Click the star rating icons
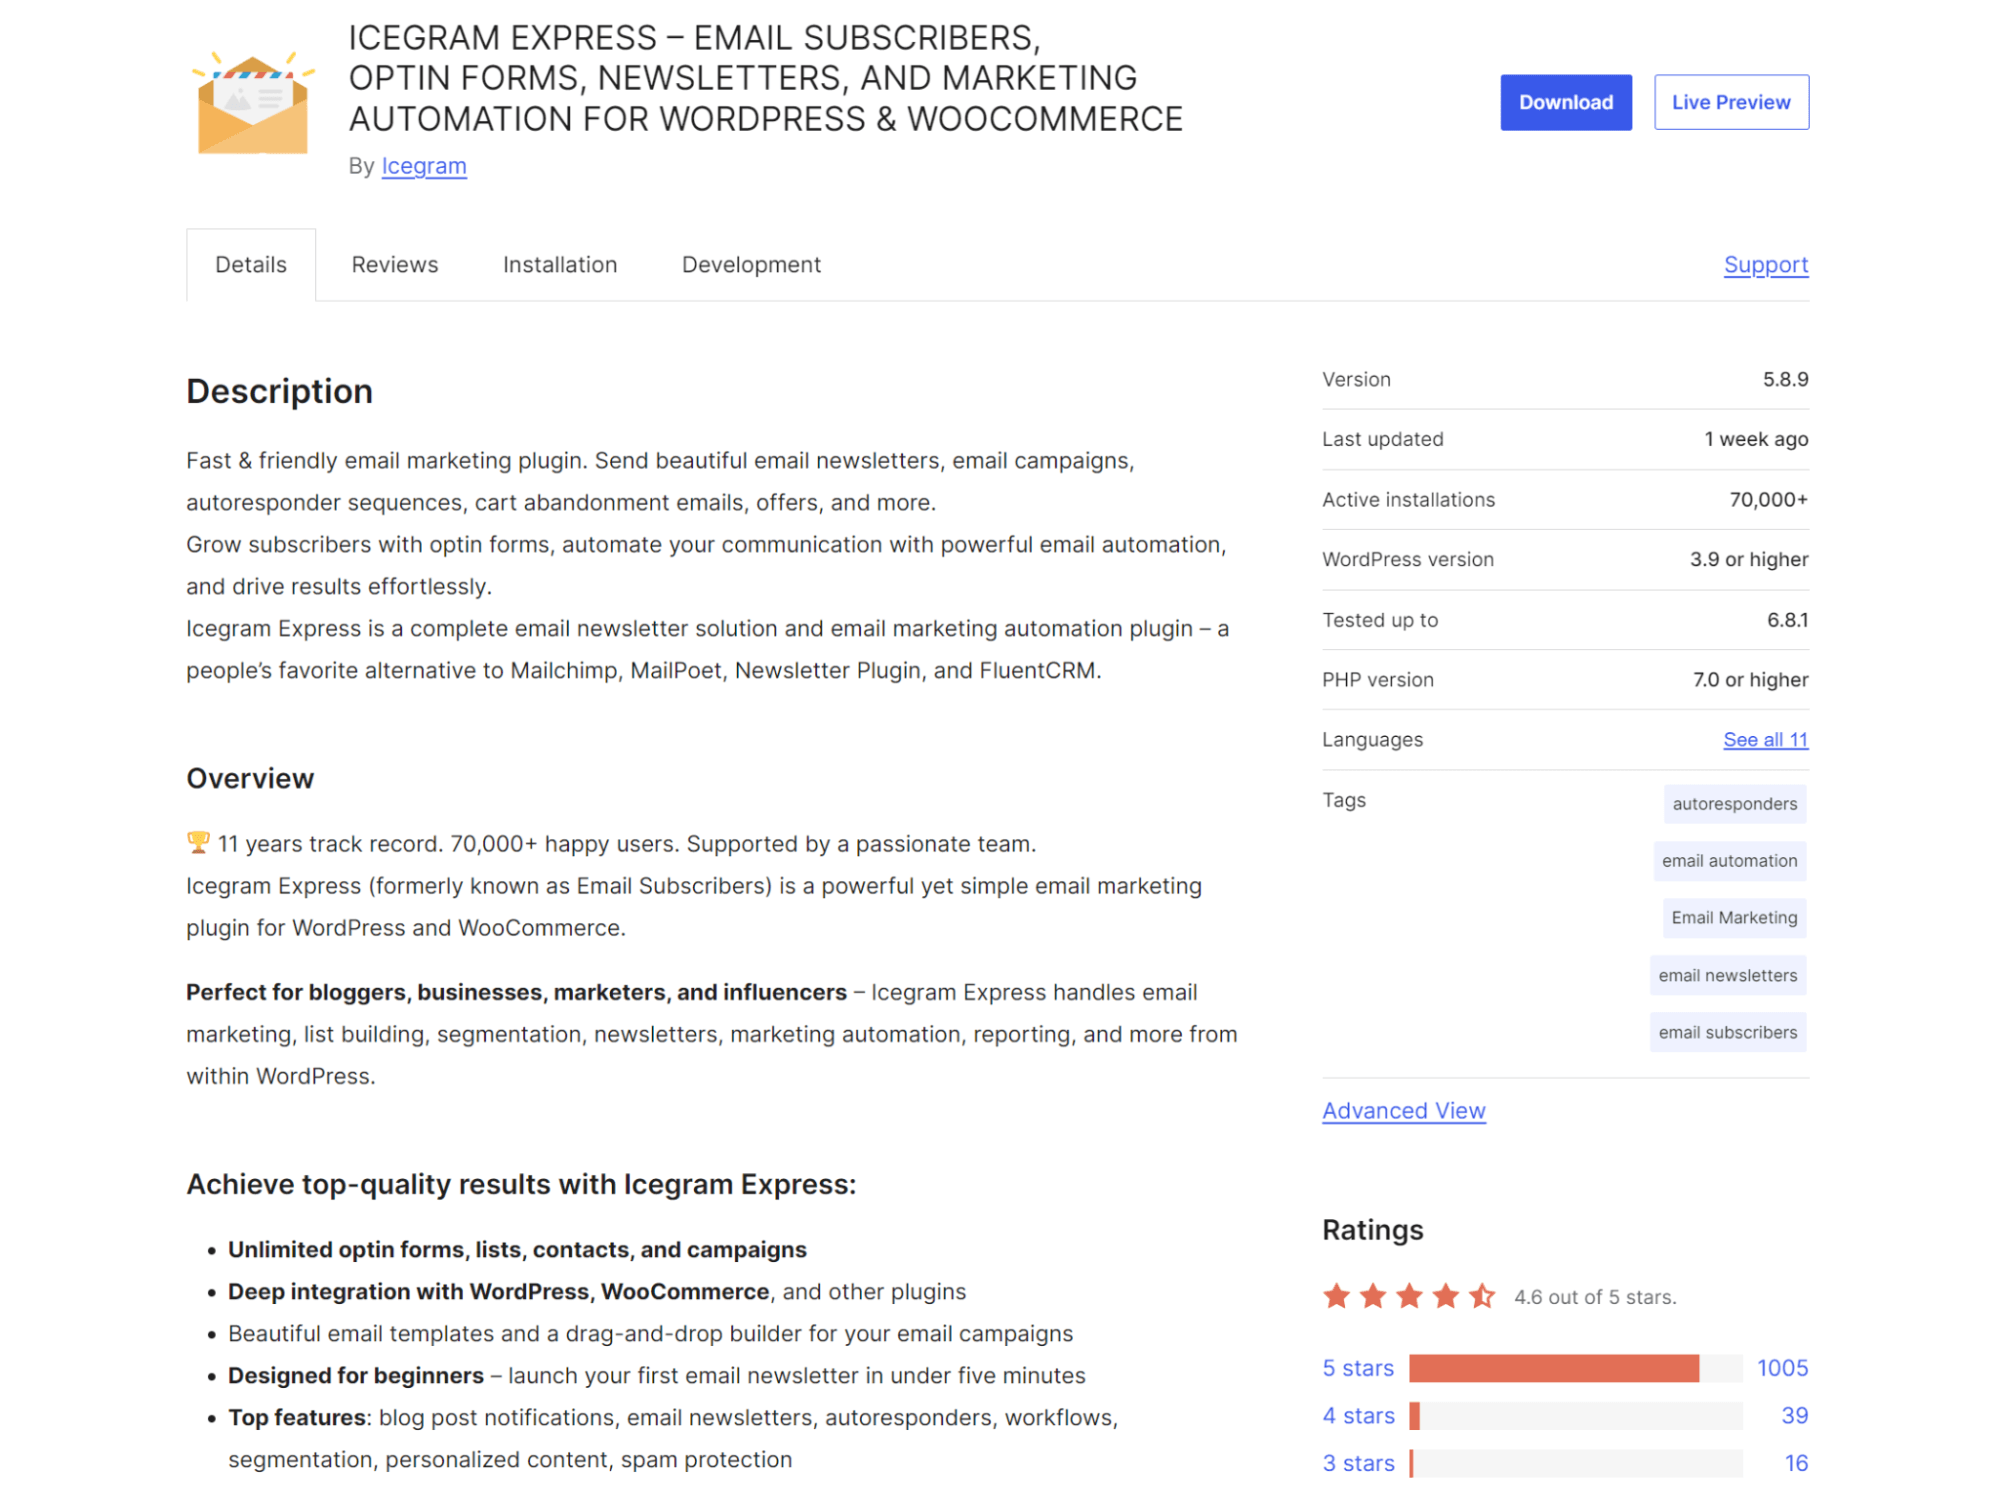Screen dimensions: 1999x1492 pyautogui.click(x=1408, y=1296)
